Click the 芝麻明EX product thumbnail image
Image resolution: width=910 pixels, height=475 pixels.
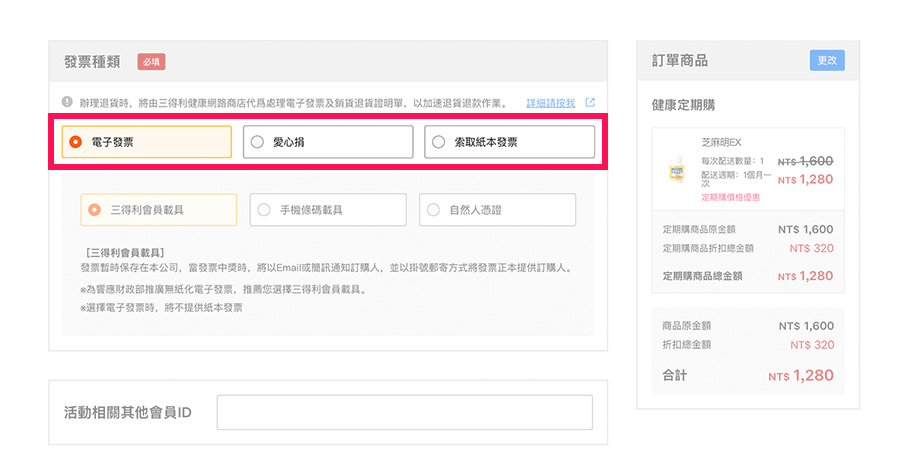[675, 170]
